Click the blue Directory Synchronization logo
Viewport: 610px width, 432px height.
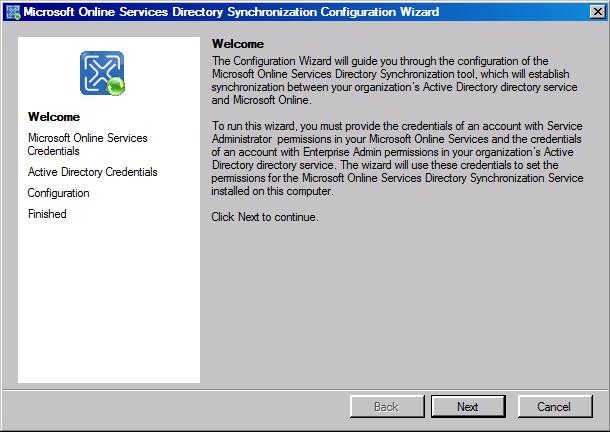[x=100, y=72]
